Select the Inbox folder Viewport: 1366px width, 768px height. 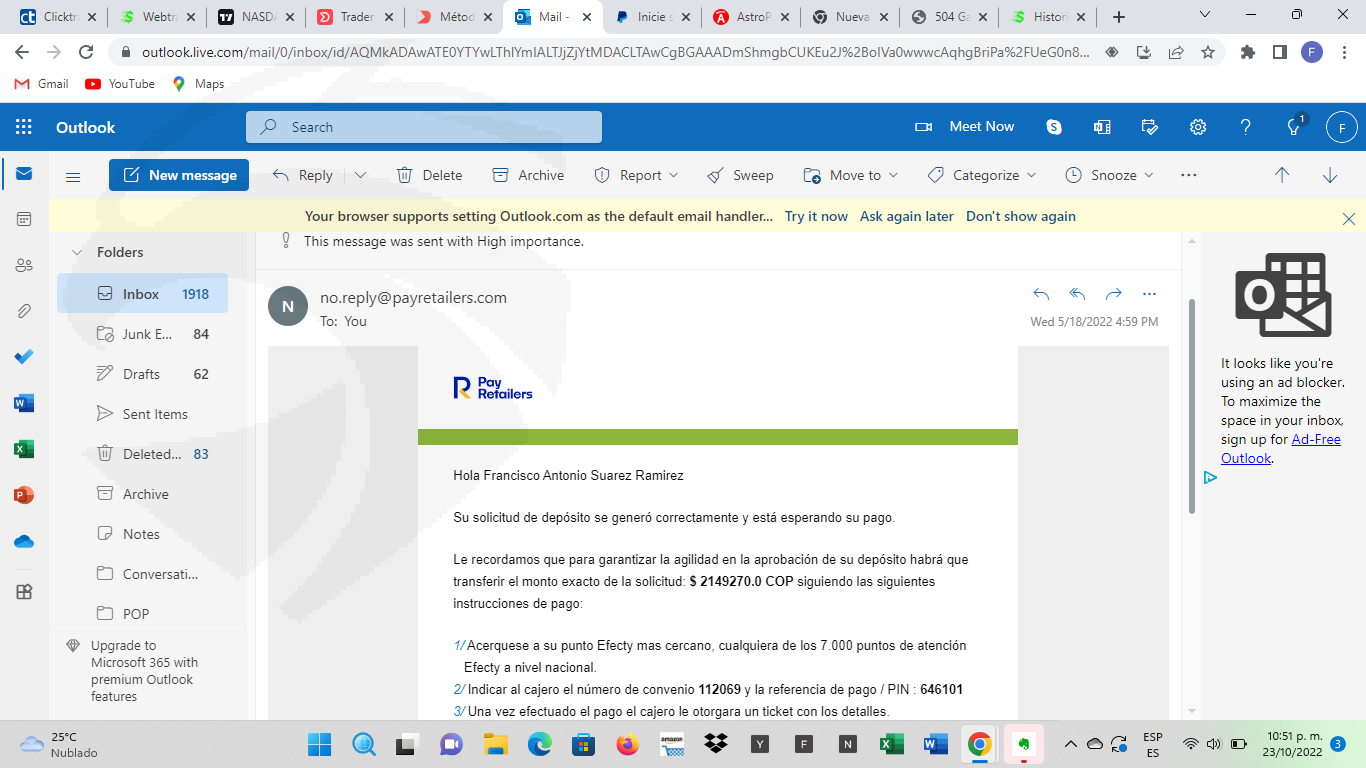pos(142,294)
